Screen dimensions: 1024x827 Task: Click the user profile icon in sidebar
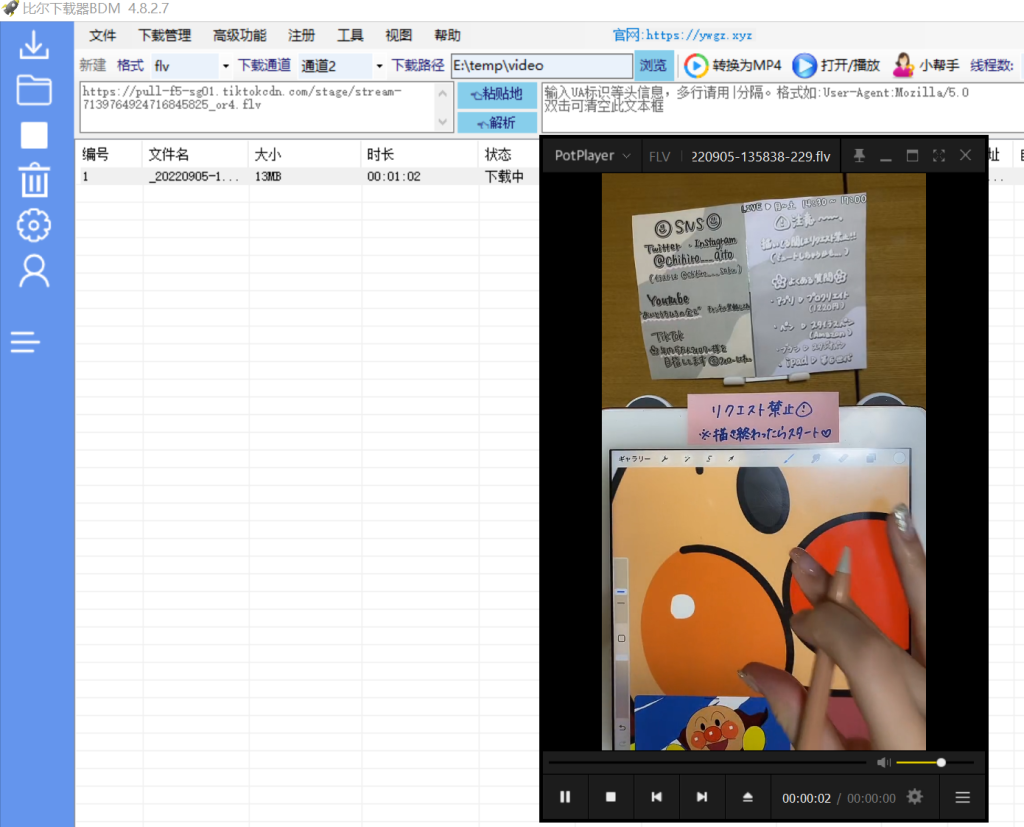(x=34, y=271)
